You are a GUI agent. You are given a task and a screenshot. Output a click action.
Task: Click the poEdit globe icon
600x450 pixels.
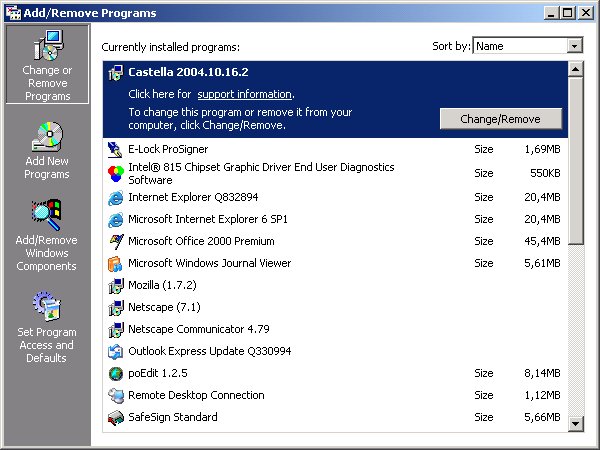point(116,373)
